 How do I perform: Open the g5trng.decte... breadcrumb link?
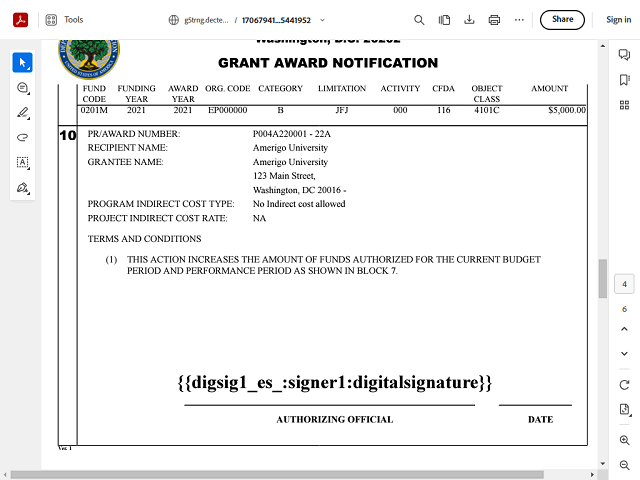[x=206, y=20]
